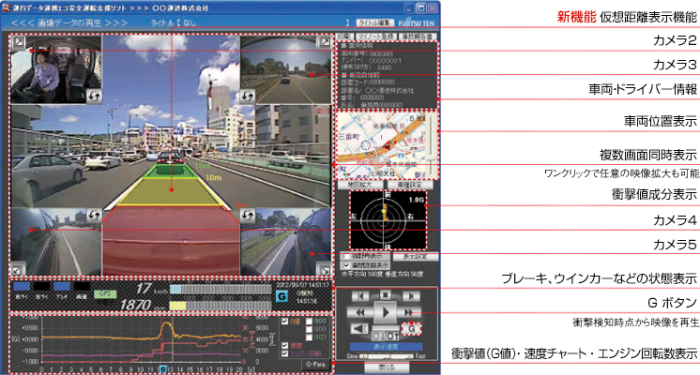Uncheck the virtual distance display checkbox

pos(347,265)
